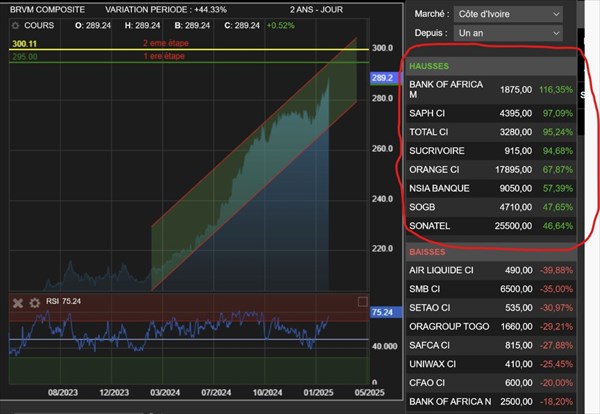Viewport: 600px width, 414px height.
Task: Click the Marché dropdown chevron arrow
Action: pos(556,14)
